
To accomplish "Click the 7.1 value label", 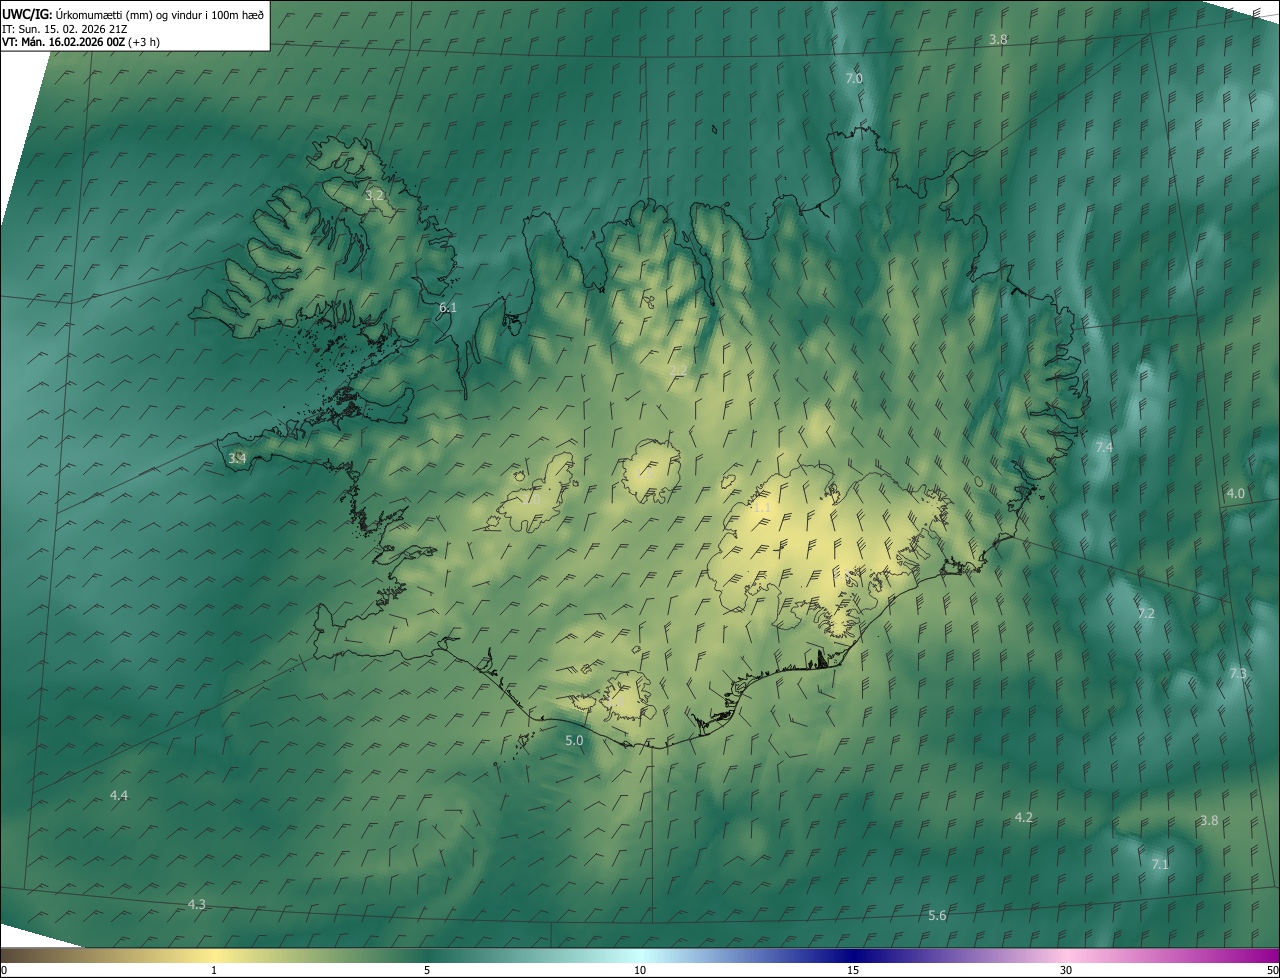I will pyautogui.click(x=1160, y=863).
